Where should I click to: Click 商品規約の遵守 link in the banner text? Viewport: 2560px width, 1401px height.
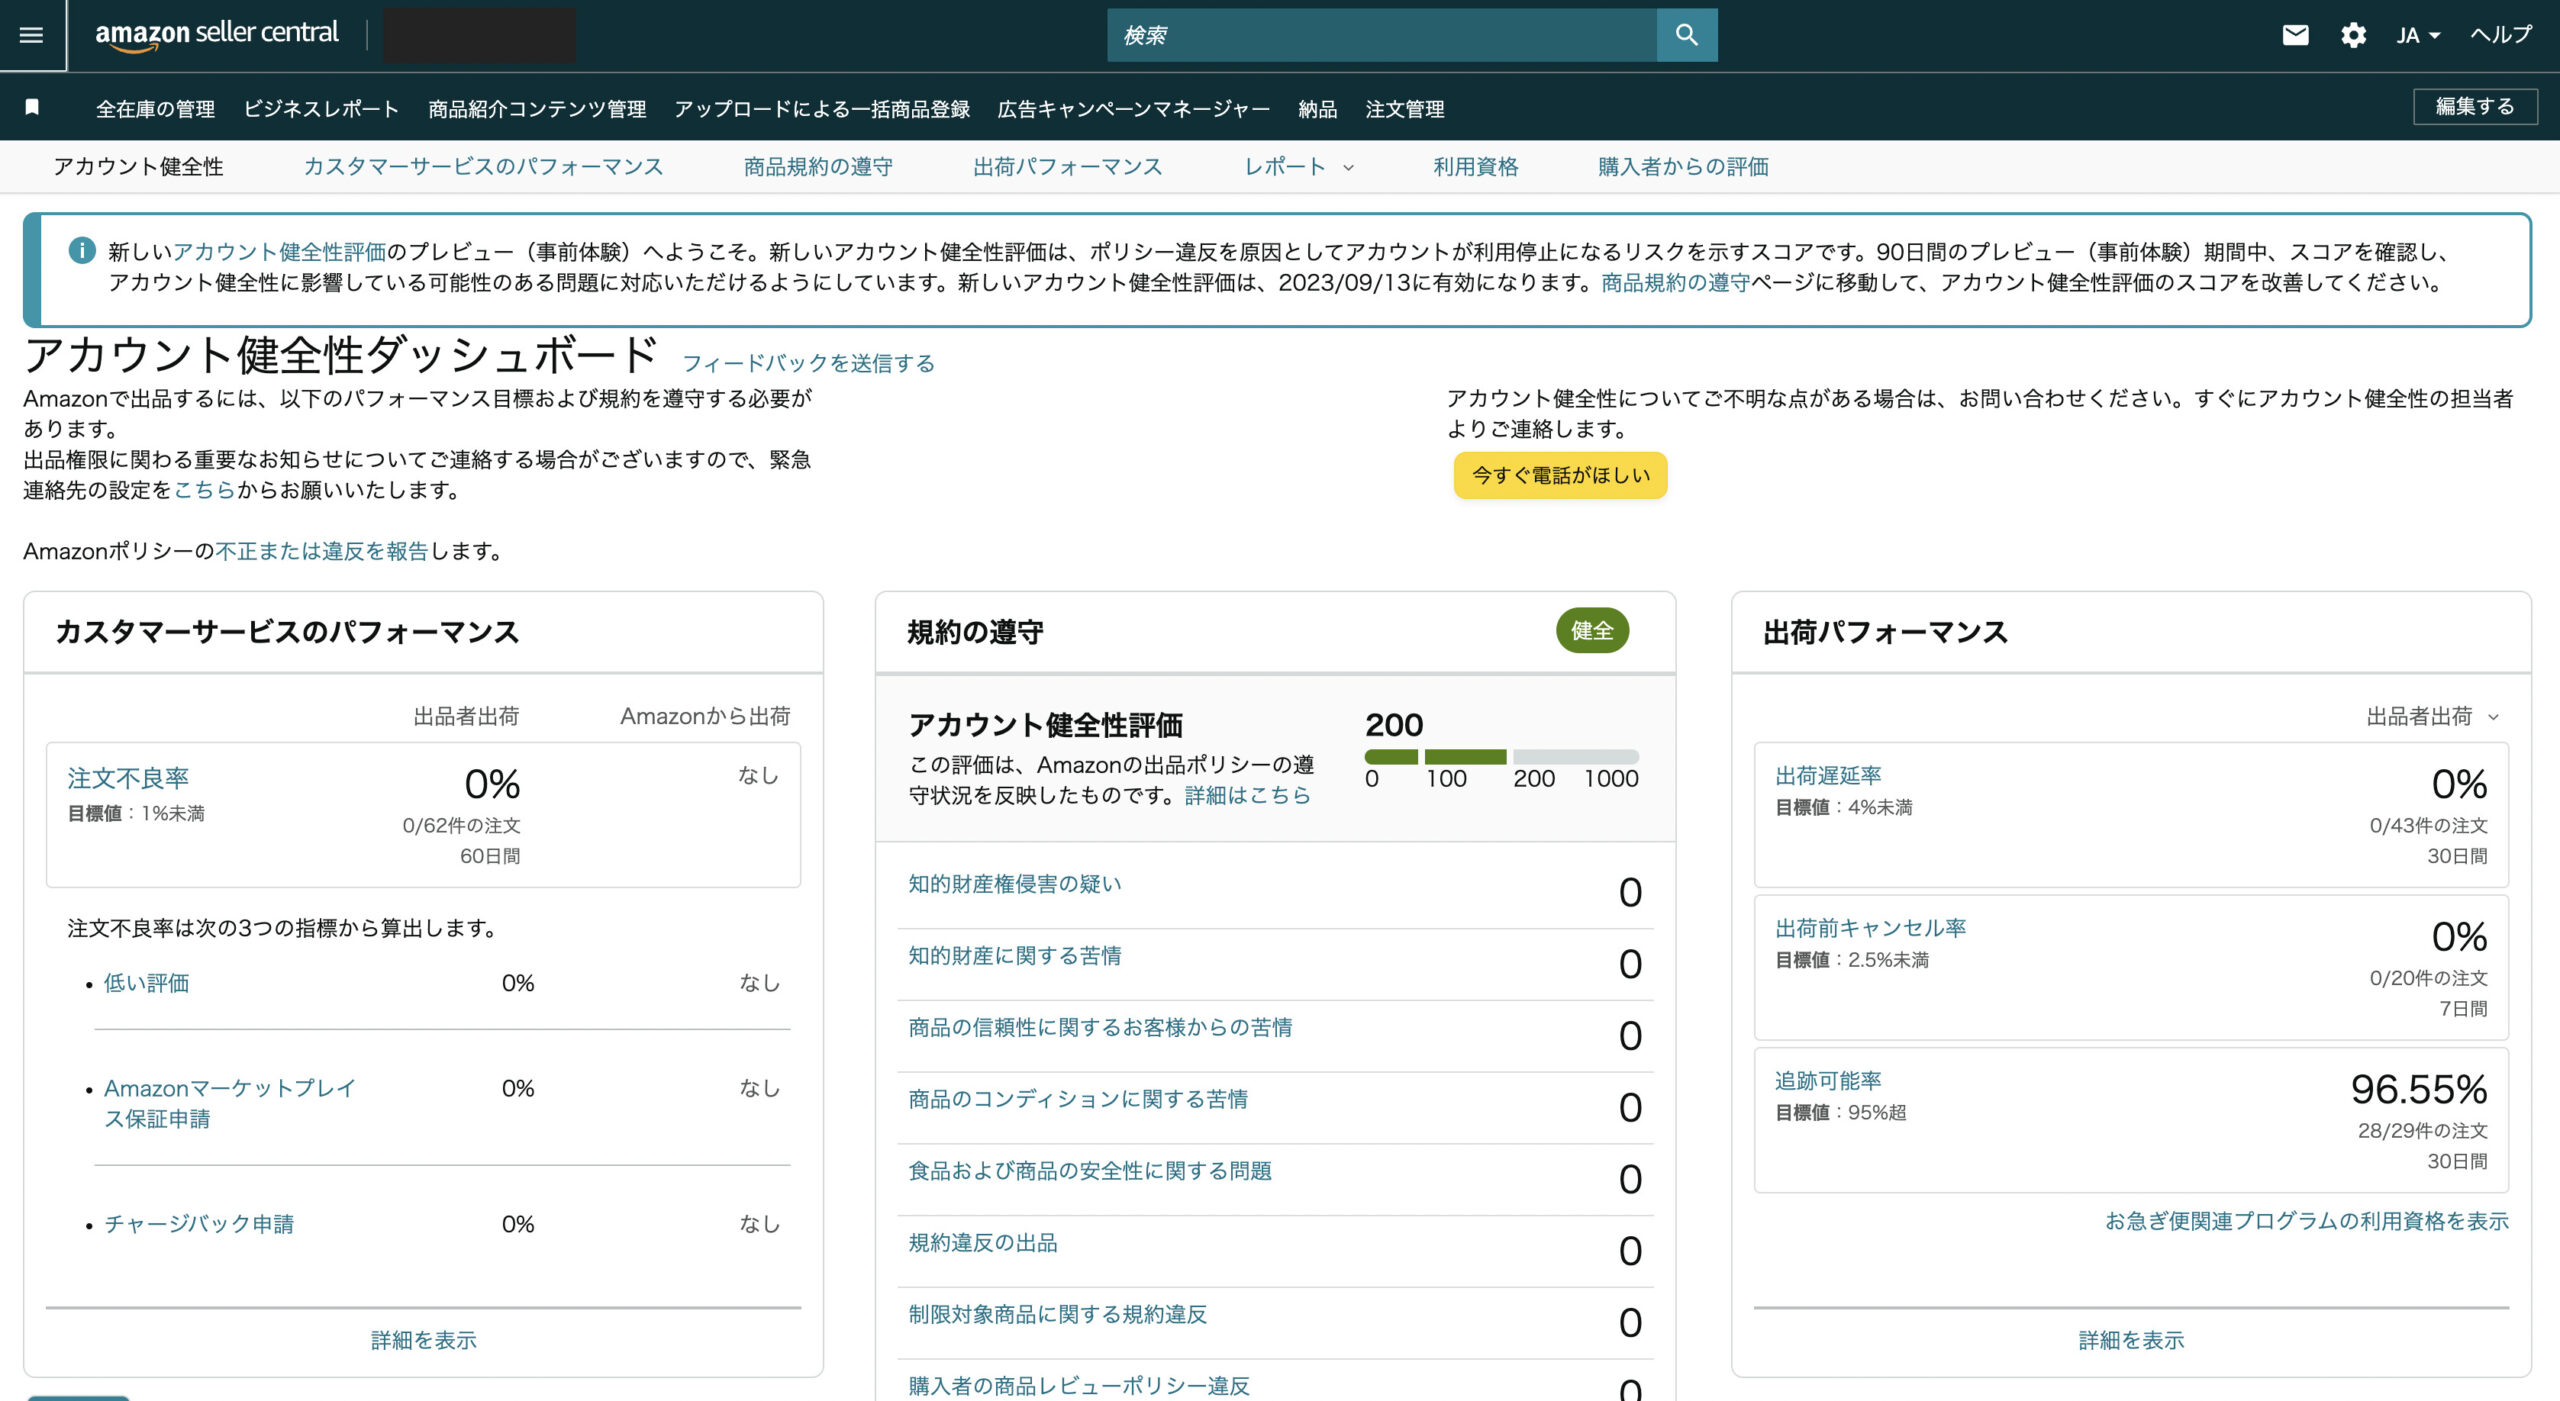pyautogui.click(x=1675, y=283)
